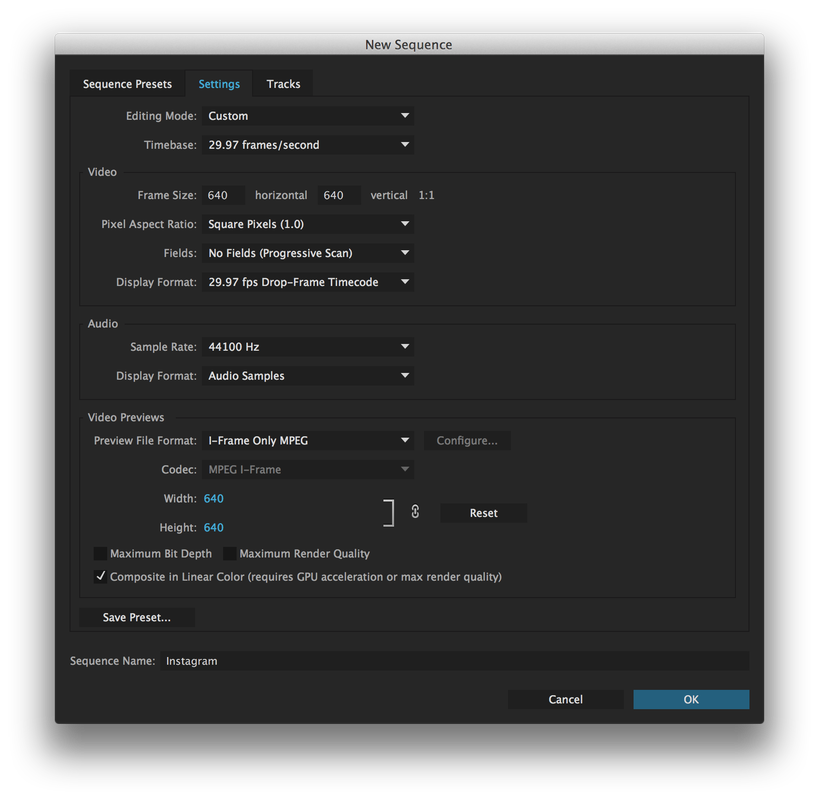Screen dimensions: 819x800
Task: Switch to the Sequence Presets tab
Action: (x=127, y=84)
